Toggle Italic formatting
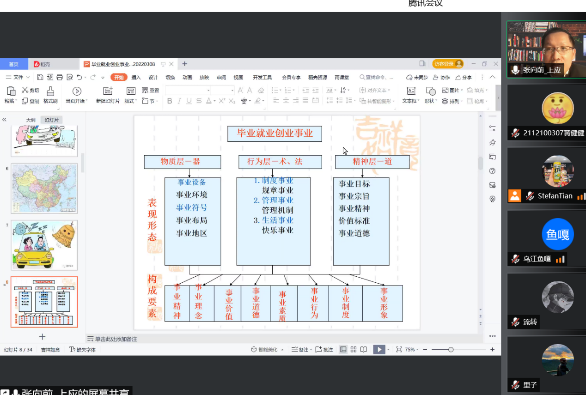The height and width of the screenshot is (395, 586). [x=179, y=101]
